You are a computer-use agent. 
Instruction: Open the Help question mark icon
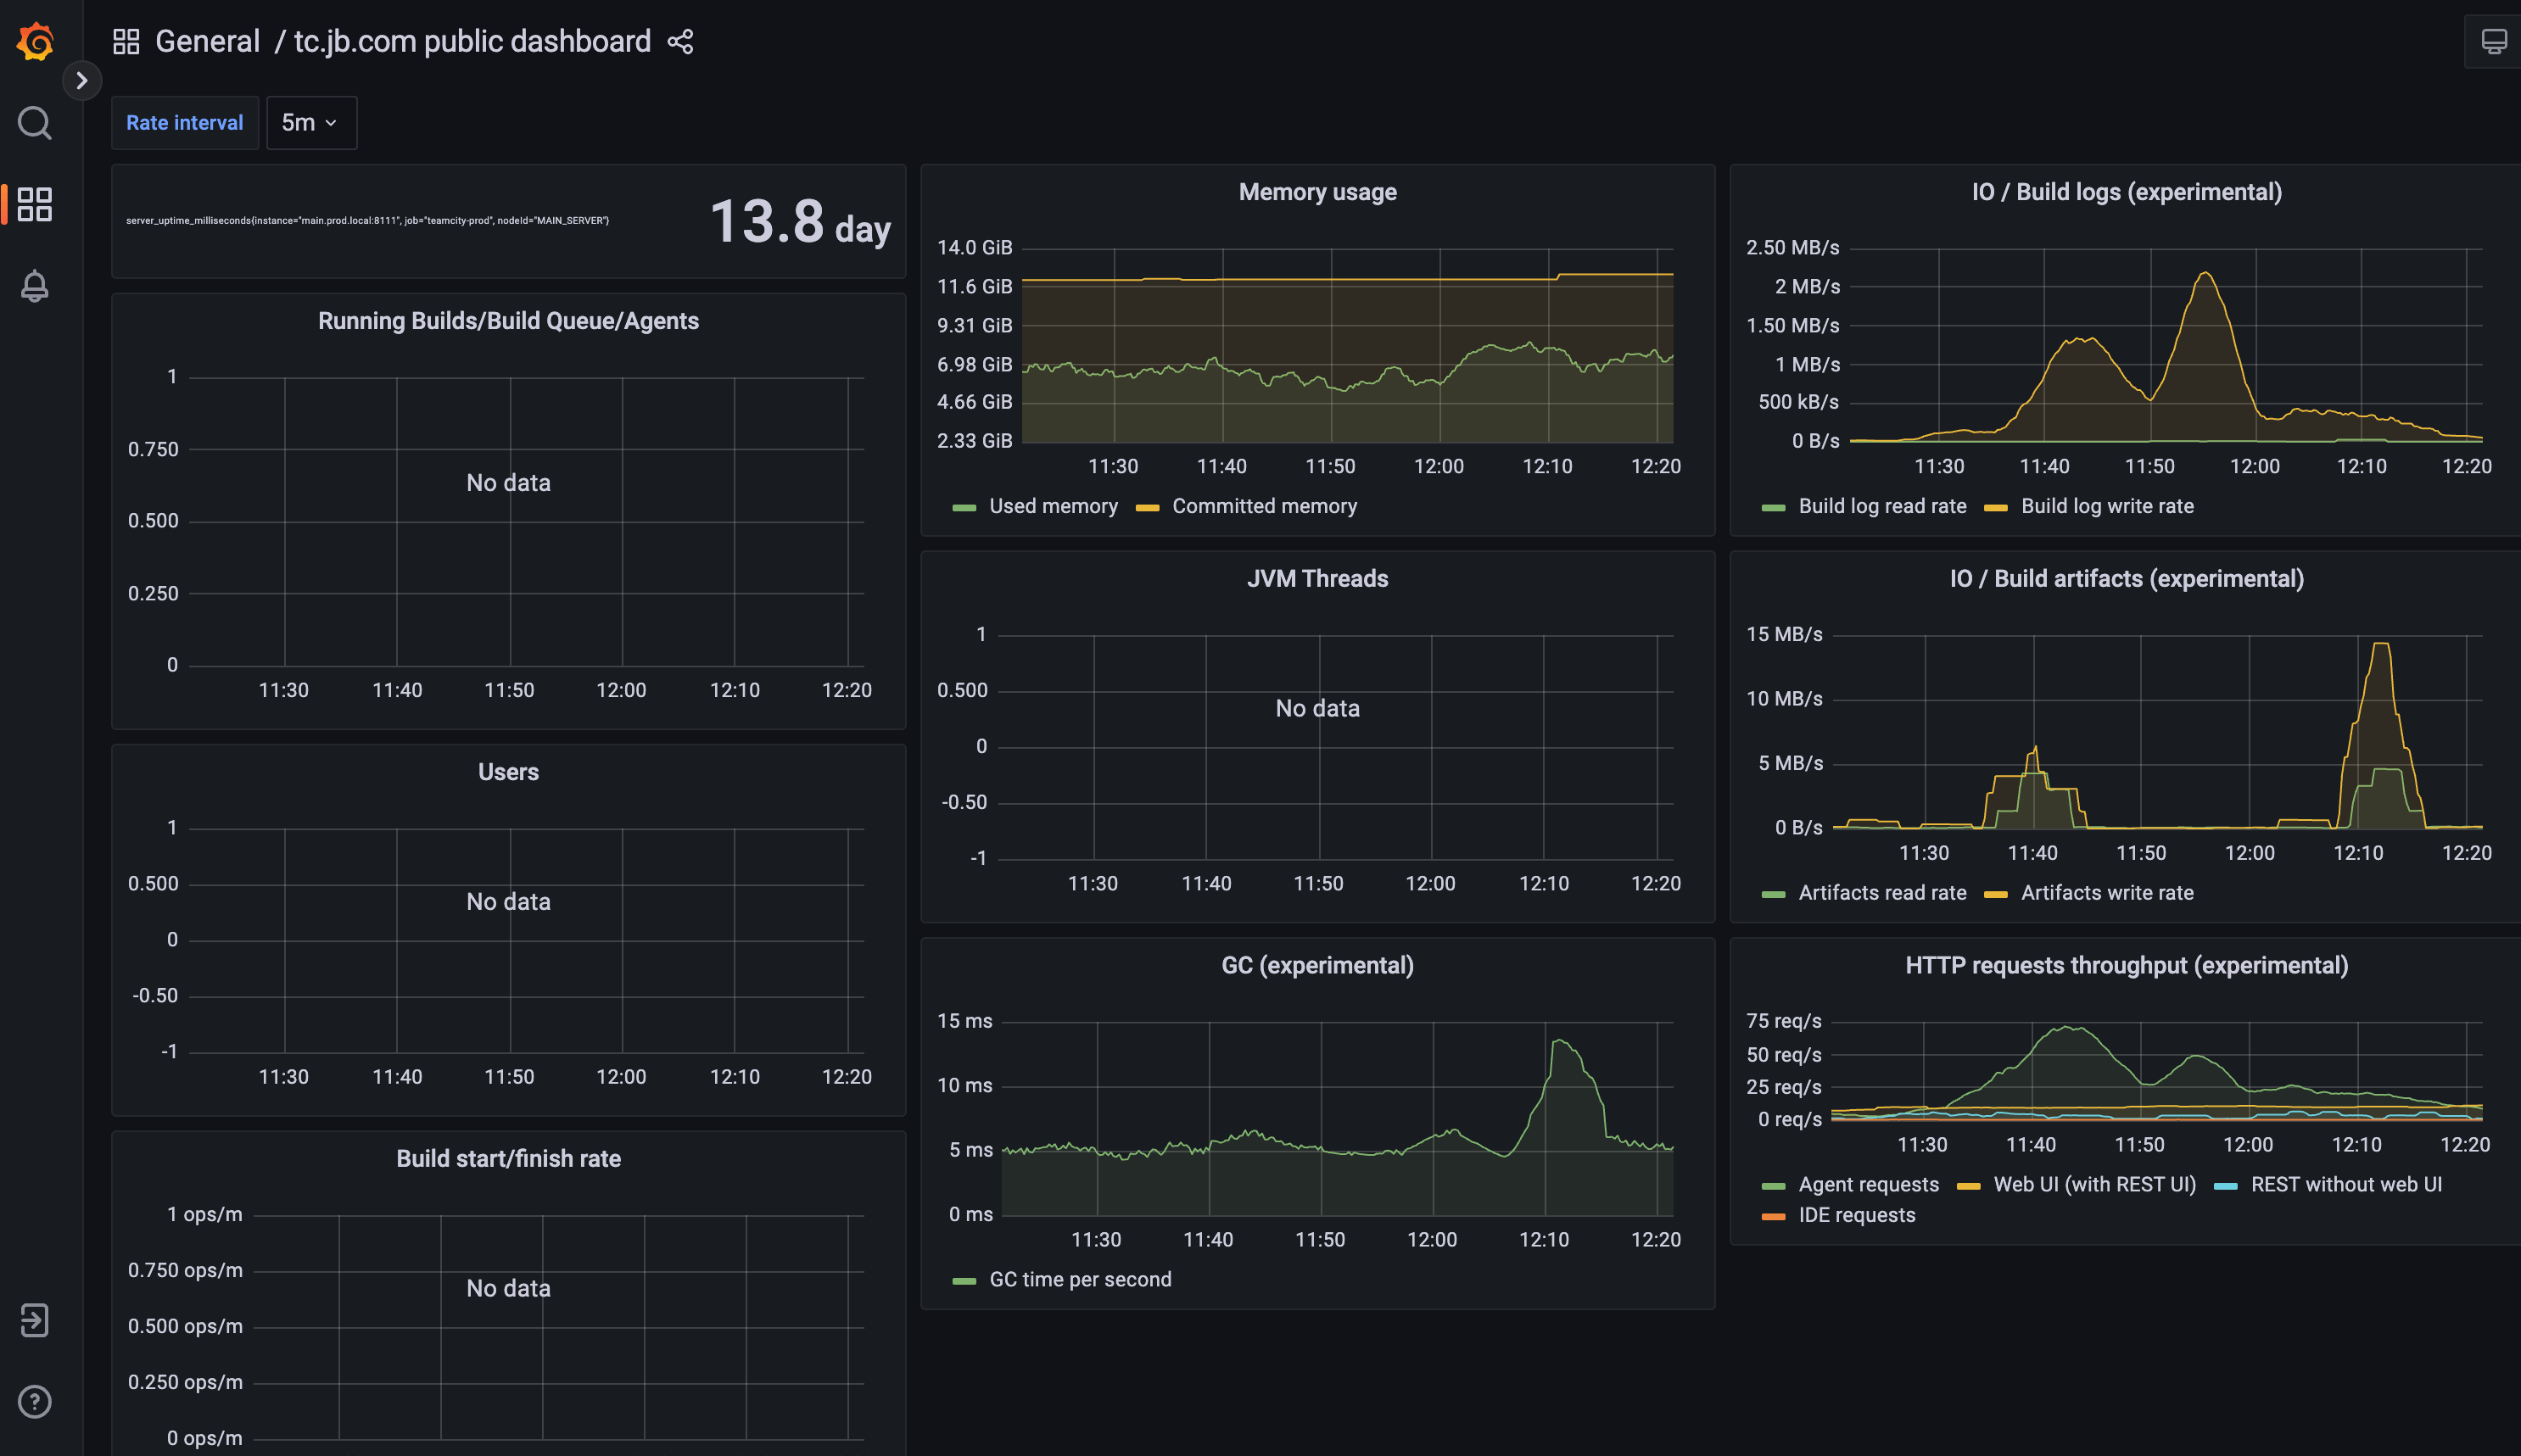pos(35,1401)
